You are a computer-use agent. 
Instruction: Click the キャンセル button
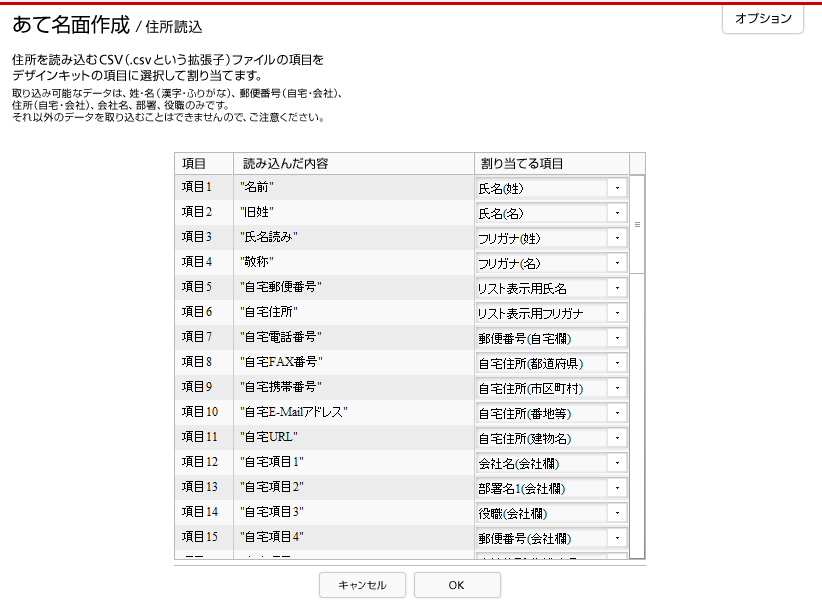pos(362,585)
